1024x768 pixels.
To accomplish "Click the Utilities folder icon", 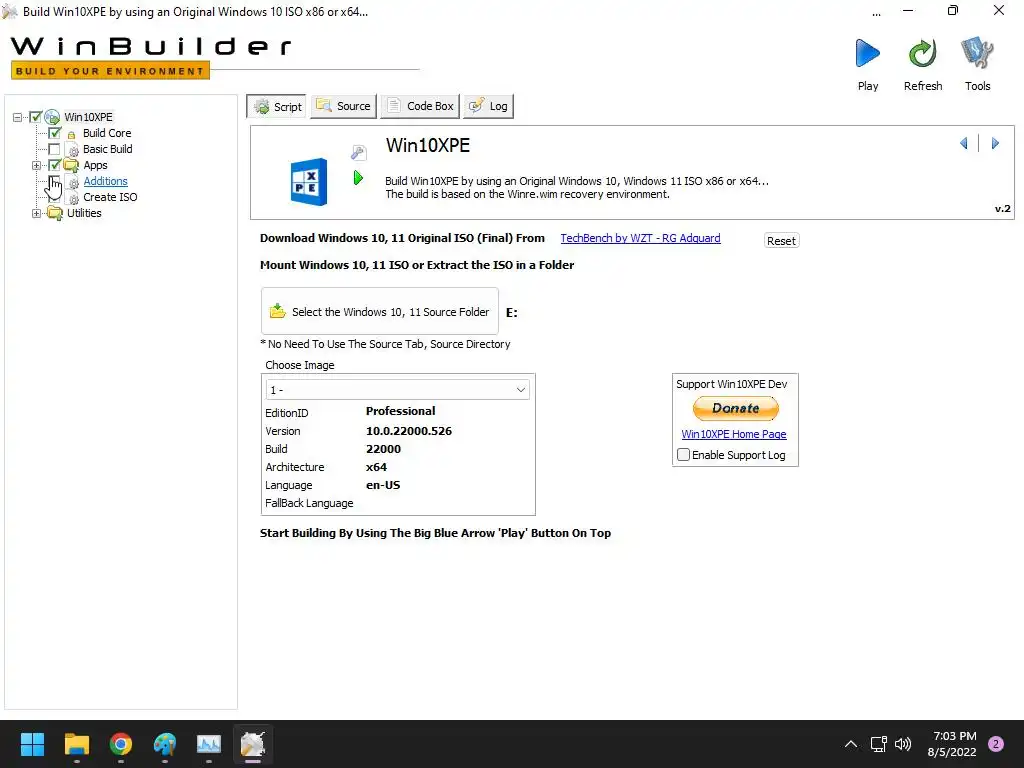I will (x=55, y=213).
